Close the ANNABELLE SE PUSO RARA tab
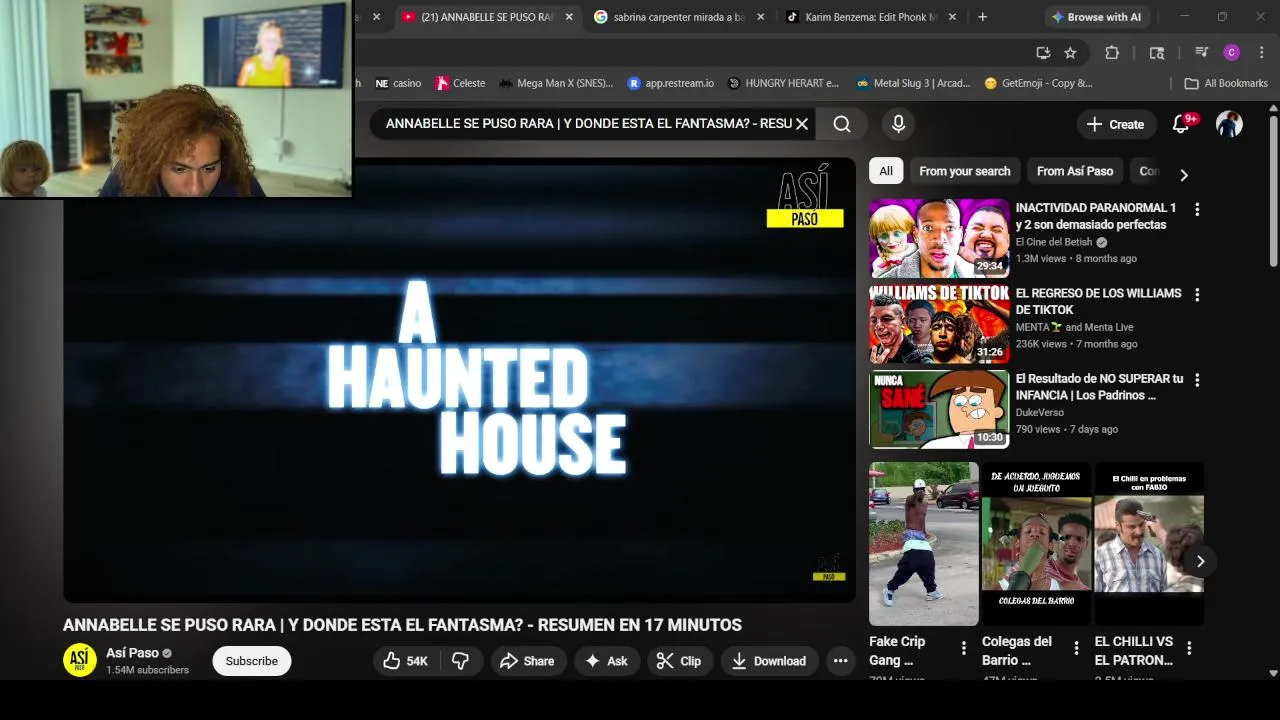Image resolution: width=1280 pixels, height=720 pixels. [x=569, y=17]
